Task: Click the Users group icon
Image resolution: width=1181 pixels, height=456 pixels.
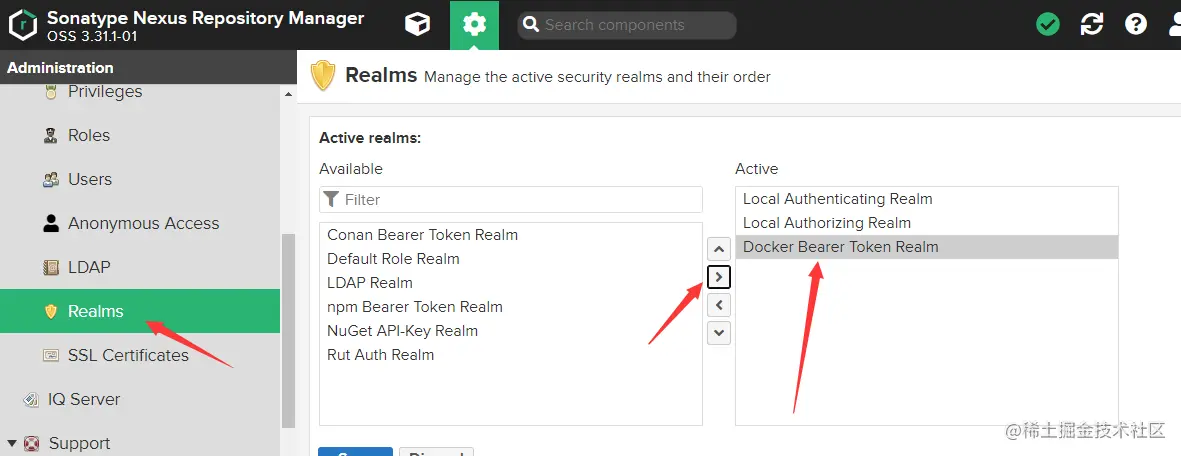Action: [50, 179]
